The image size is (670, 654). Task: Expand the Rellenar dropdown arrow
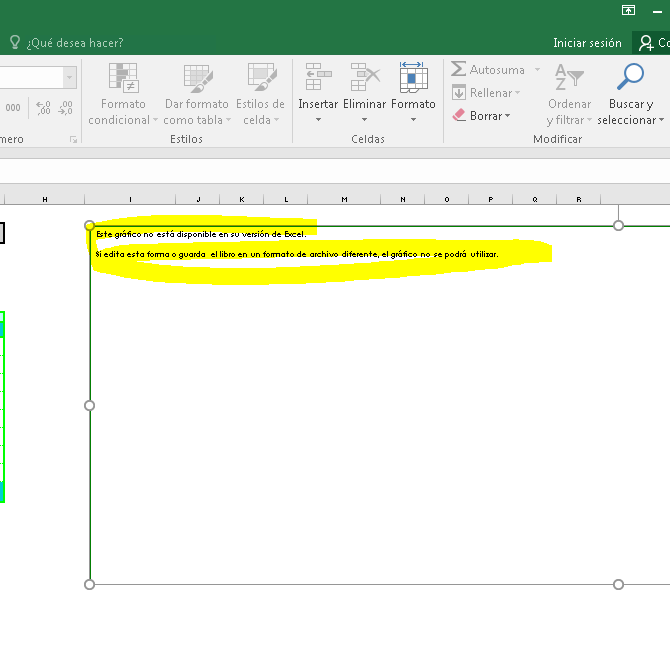pos(517,92)
